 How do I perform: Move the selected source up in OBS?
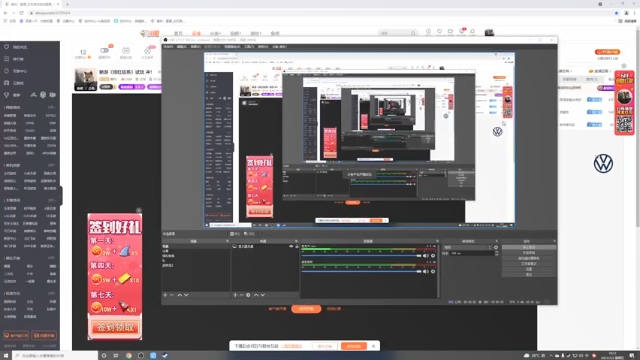coord(256,295)
